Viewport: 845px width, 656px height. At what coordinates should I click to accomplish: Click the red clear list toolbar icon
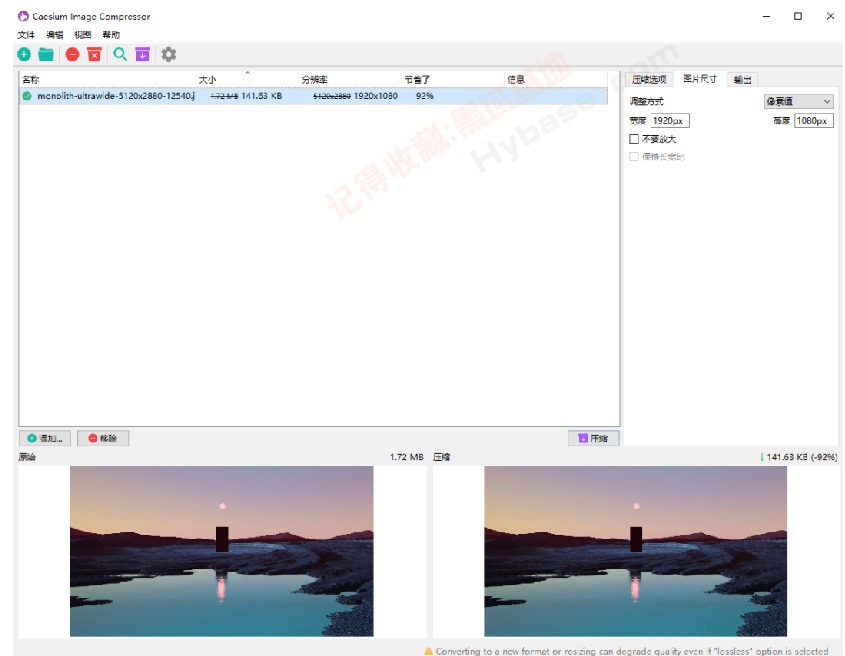pos(94,54)
